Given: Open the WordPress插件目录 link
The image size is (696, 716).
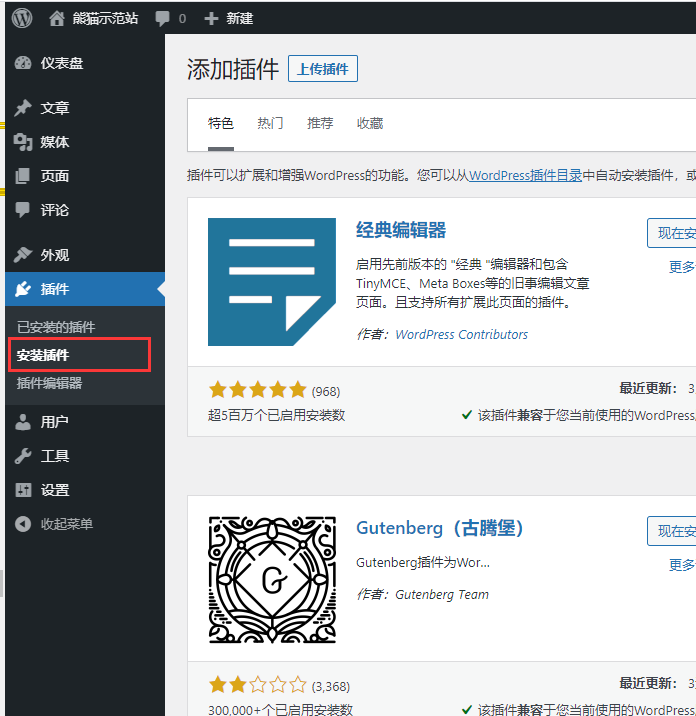Looking at the screenshot, I should 525,175.
